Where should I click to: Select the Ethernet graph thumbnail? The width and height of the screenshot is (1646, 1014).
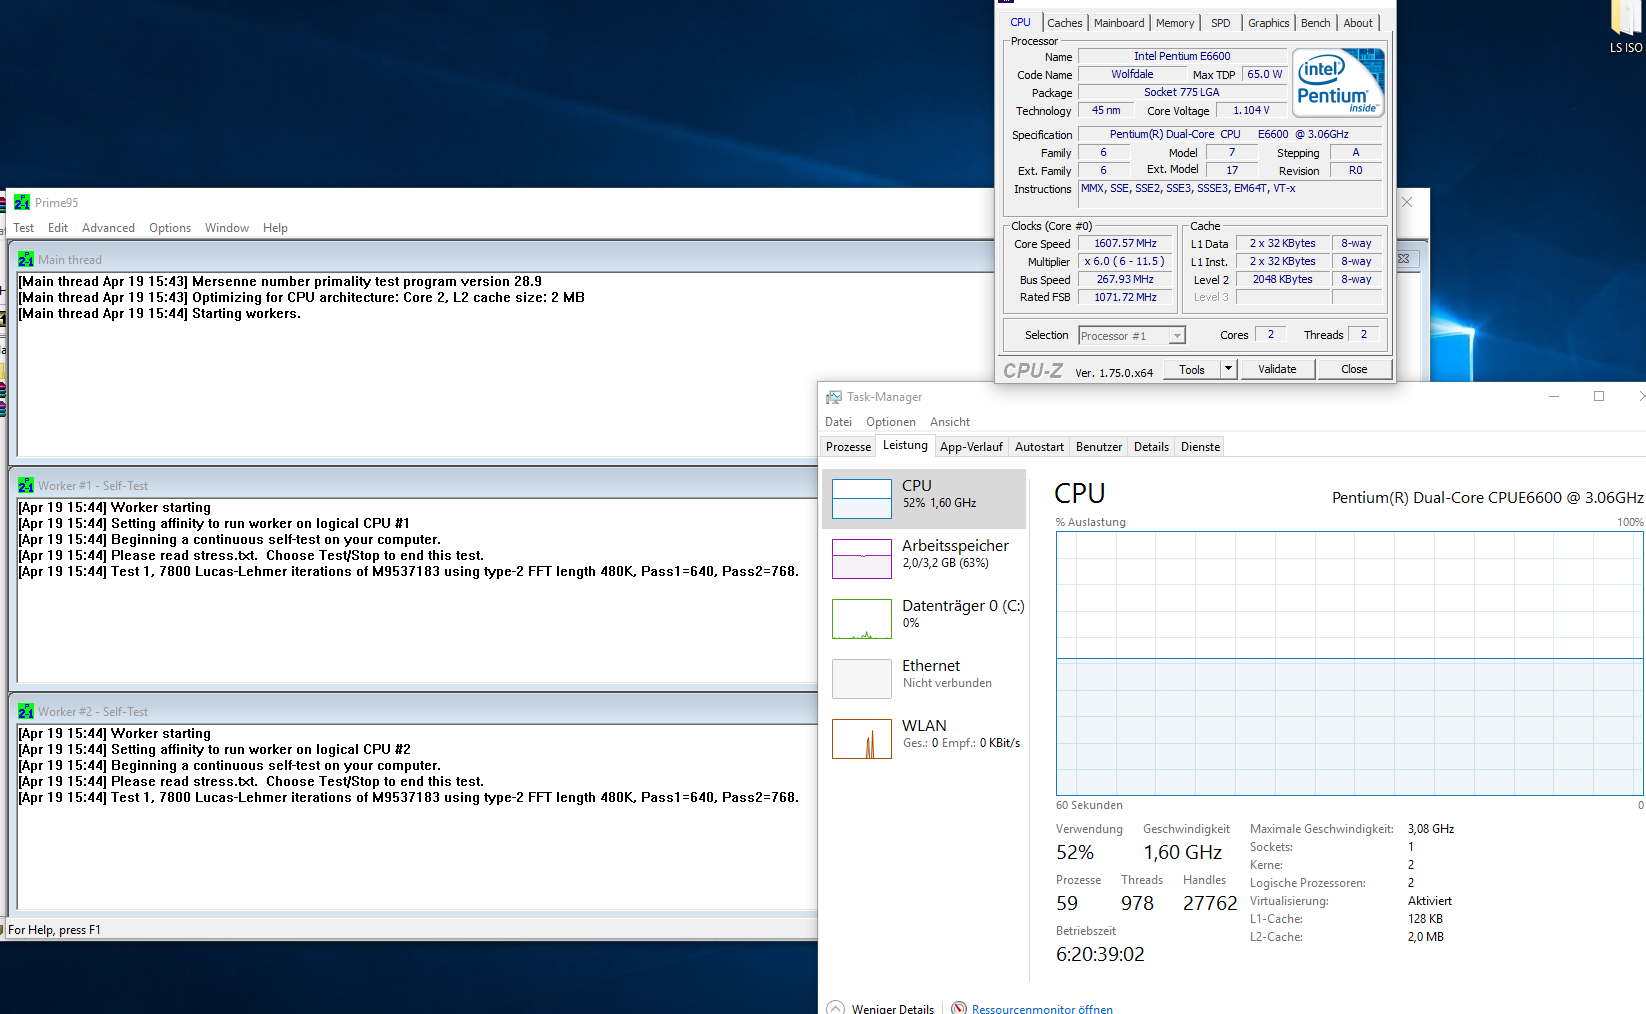click(862, 678)
